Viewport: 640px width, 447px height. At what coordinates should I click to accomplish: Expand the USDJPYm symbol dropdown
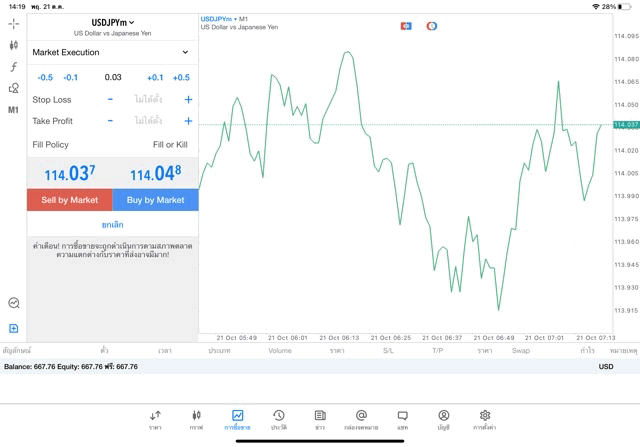pyautogui.click(x=113, y=22)
